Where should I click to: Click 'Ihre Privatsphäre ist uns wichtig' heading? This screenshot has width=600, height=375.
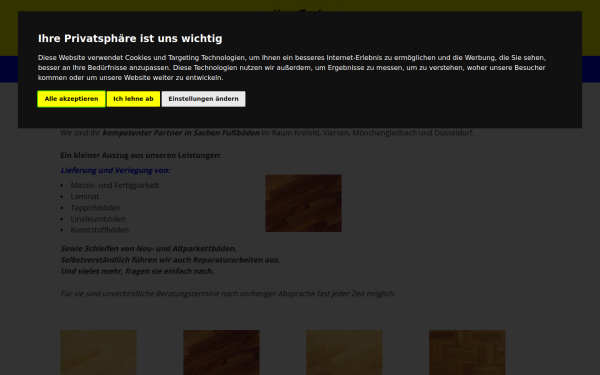click(x=130, y=39)
